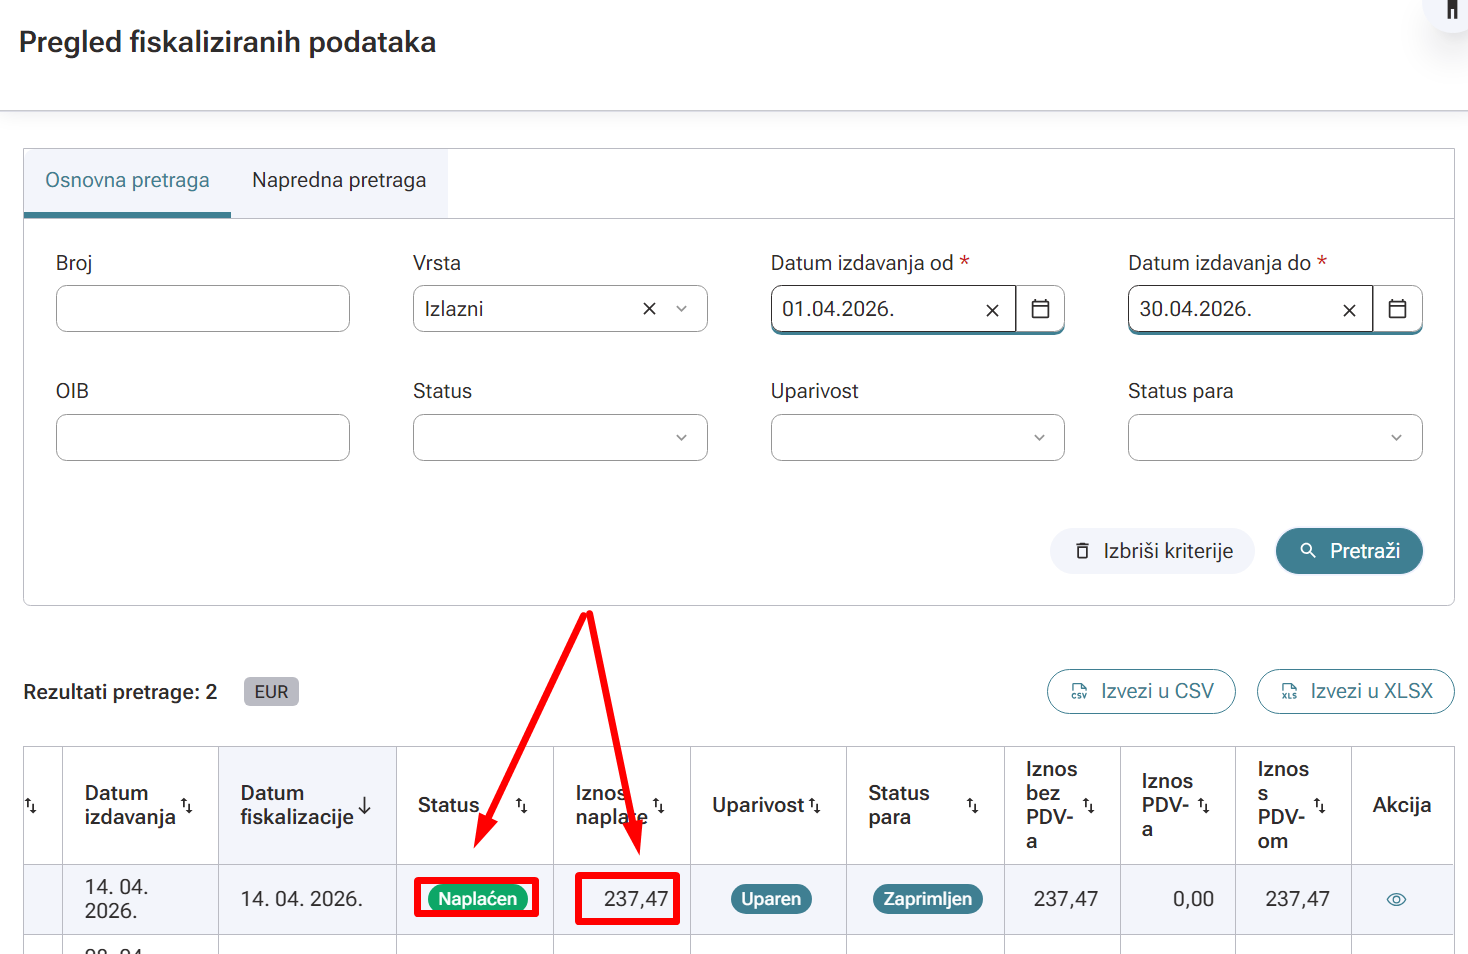The width and height of the screenshot is (1468, 954).
Task: Open the Status filter dropdown
Action: point(560,437)
